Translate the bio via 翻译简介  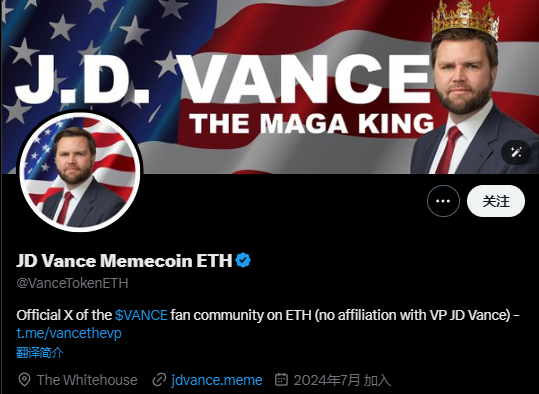point(40,353)
